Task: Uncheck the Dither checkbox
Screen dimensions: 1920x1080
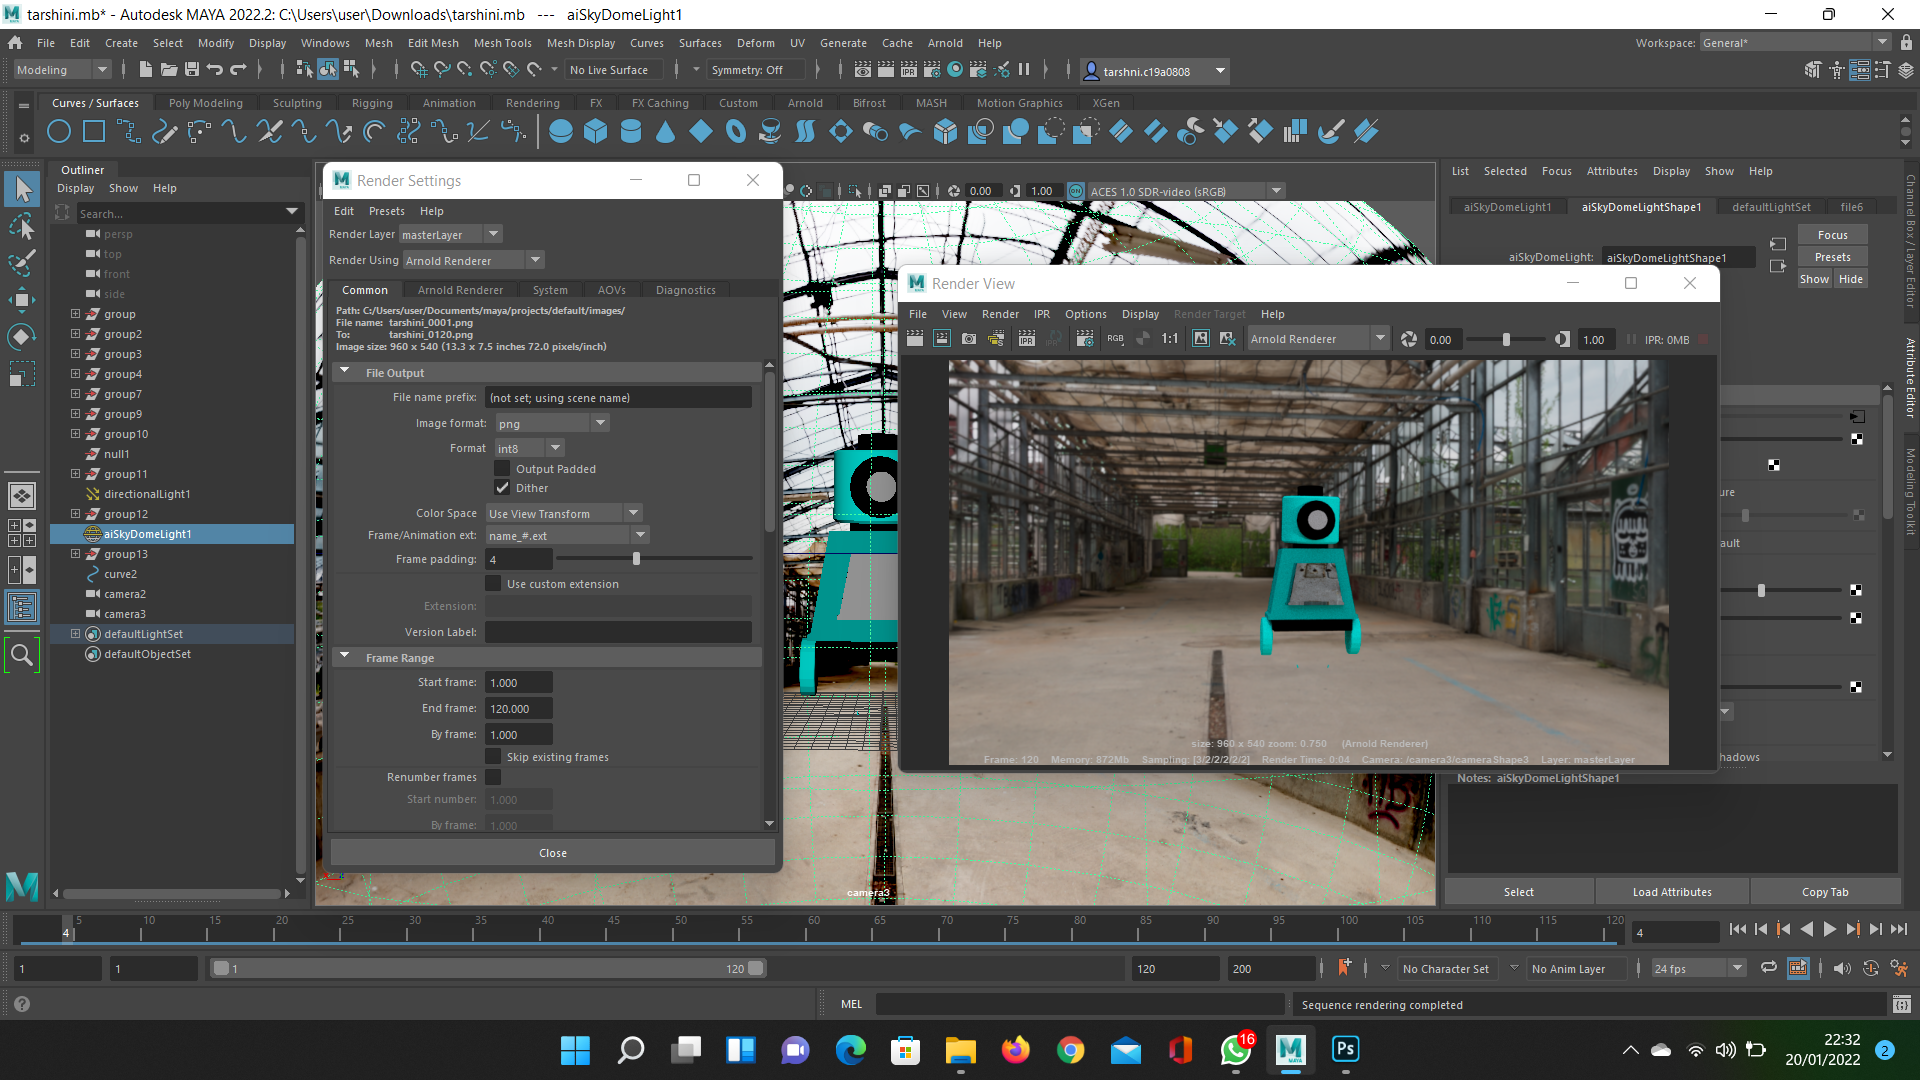Action: tap(502, 488)
